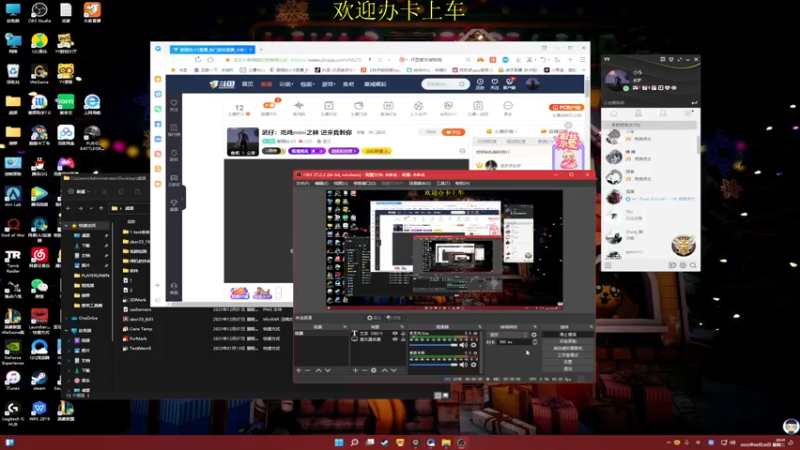The width and height of the screenshot is (800, 450).
Task: Click Douyu history clock icon
Action: 480,84
